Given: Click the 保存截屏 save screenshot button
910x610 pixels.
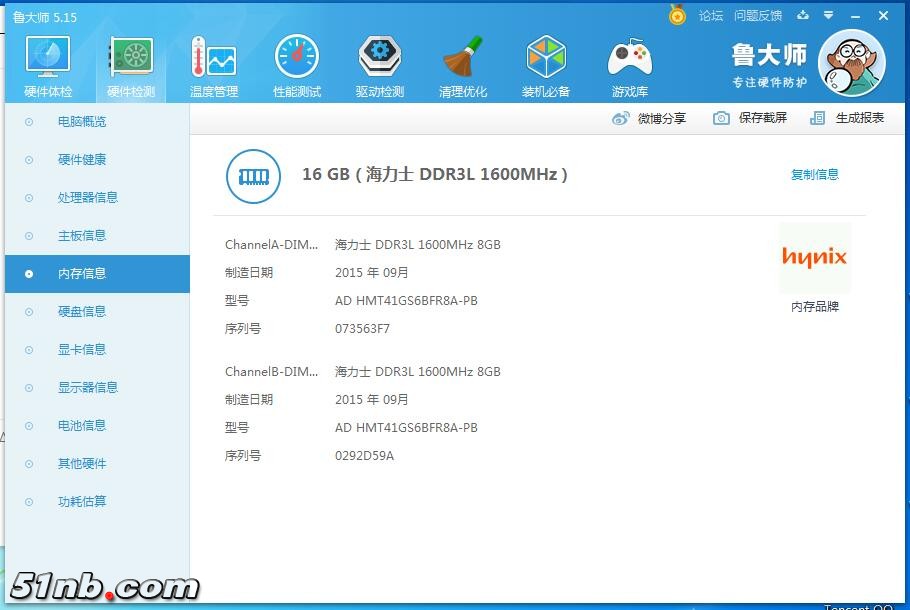Looking at the screenshot, I should point(751,118).
